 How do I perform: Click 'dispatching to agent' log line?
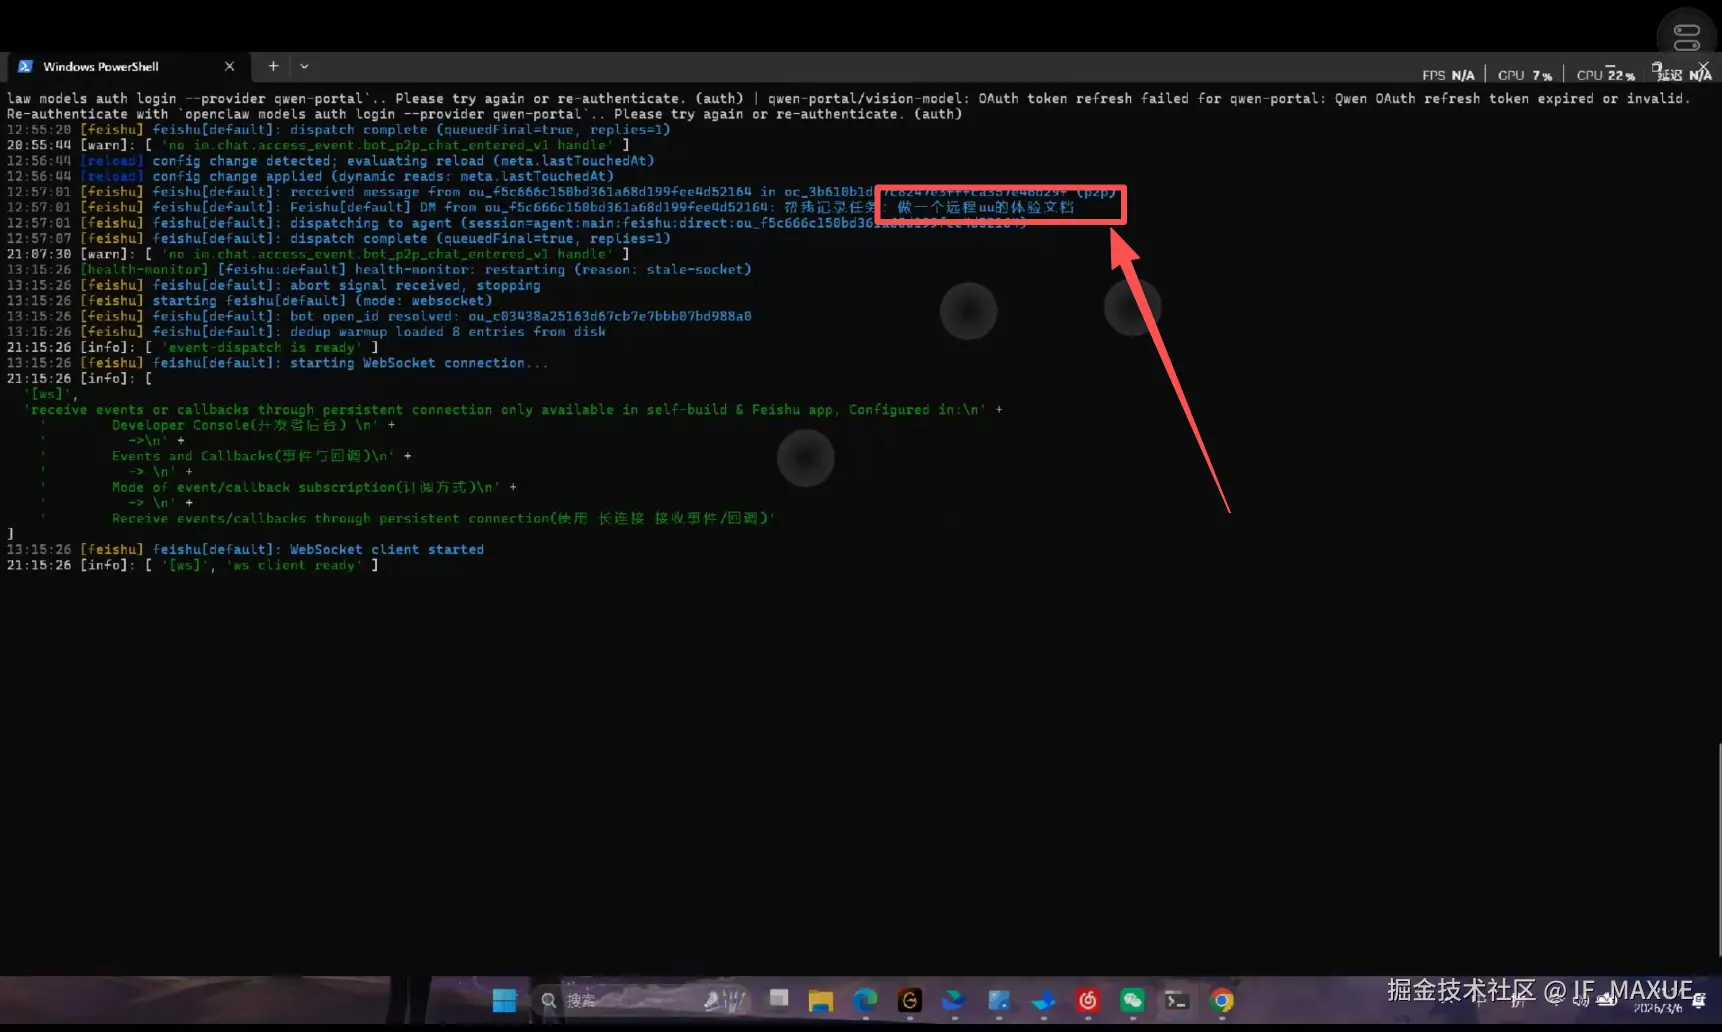pos(516,223)
